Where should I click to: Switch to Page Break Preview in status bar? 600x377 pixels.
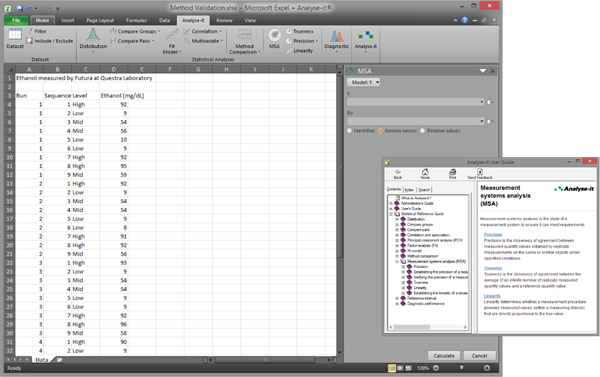(409, 368)
